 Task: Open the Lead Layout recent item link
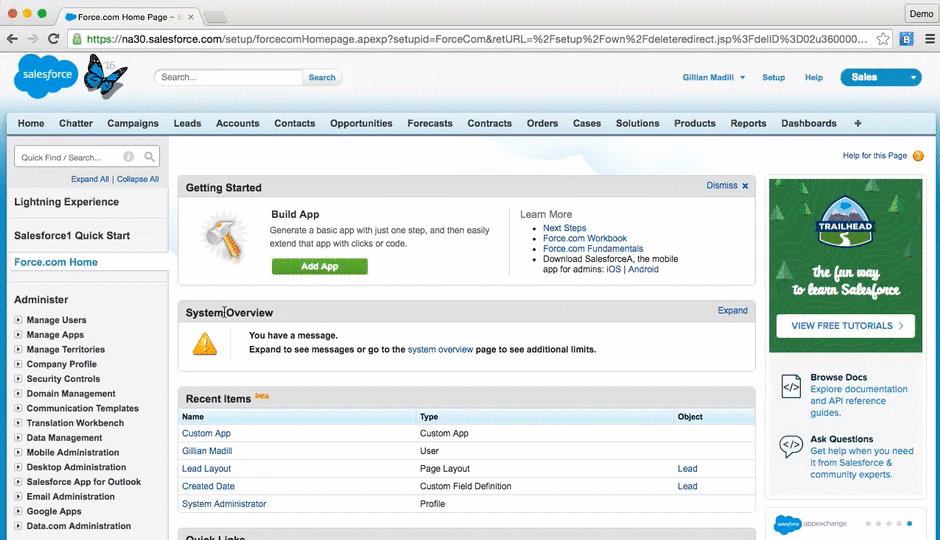tap(206, 469)
